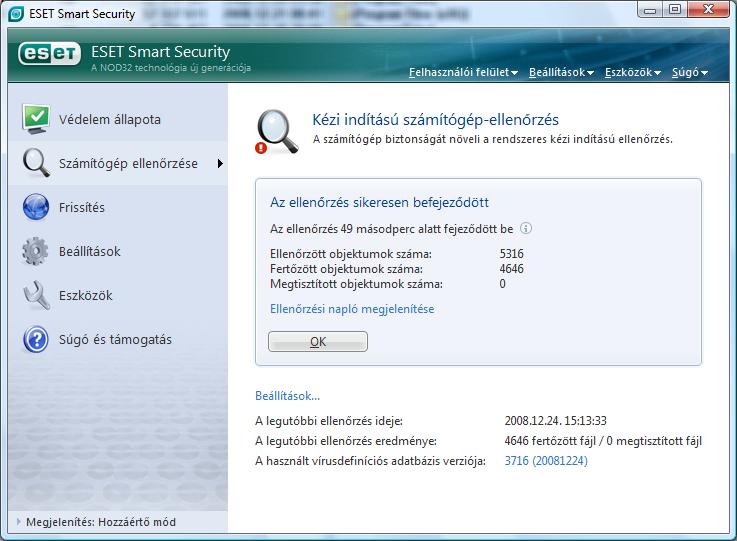Open the Eszközök sidebar section
This screenshot has height=541, width=737.
click(x=118, y=296)
